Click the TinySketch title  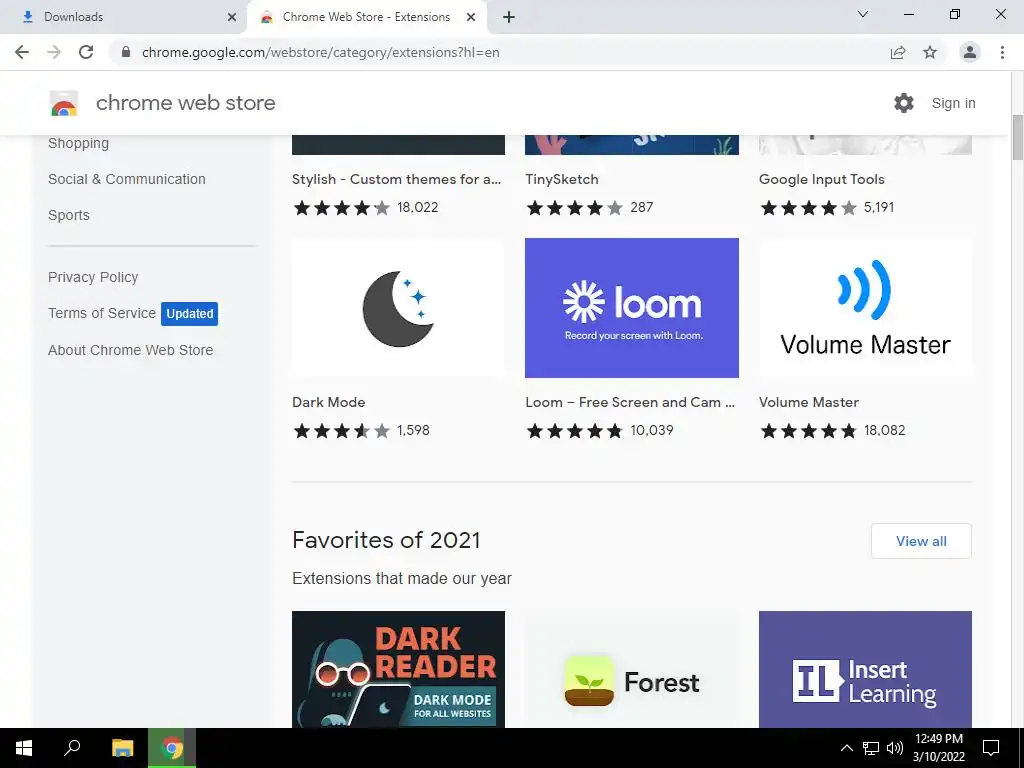(562, 179)
